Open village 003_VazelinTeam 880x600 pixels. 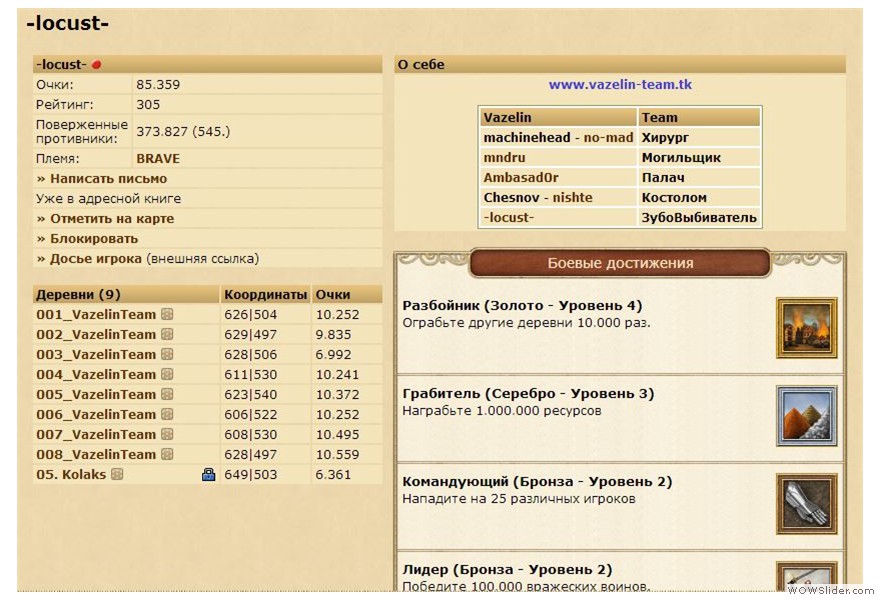pos(96,355)
